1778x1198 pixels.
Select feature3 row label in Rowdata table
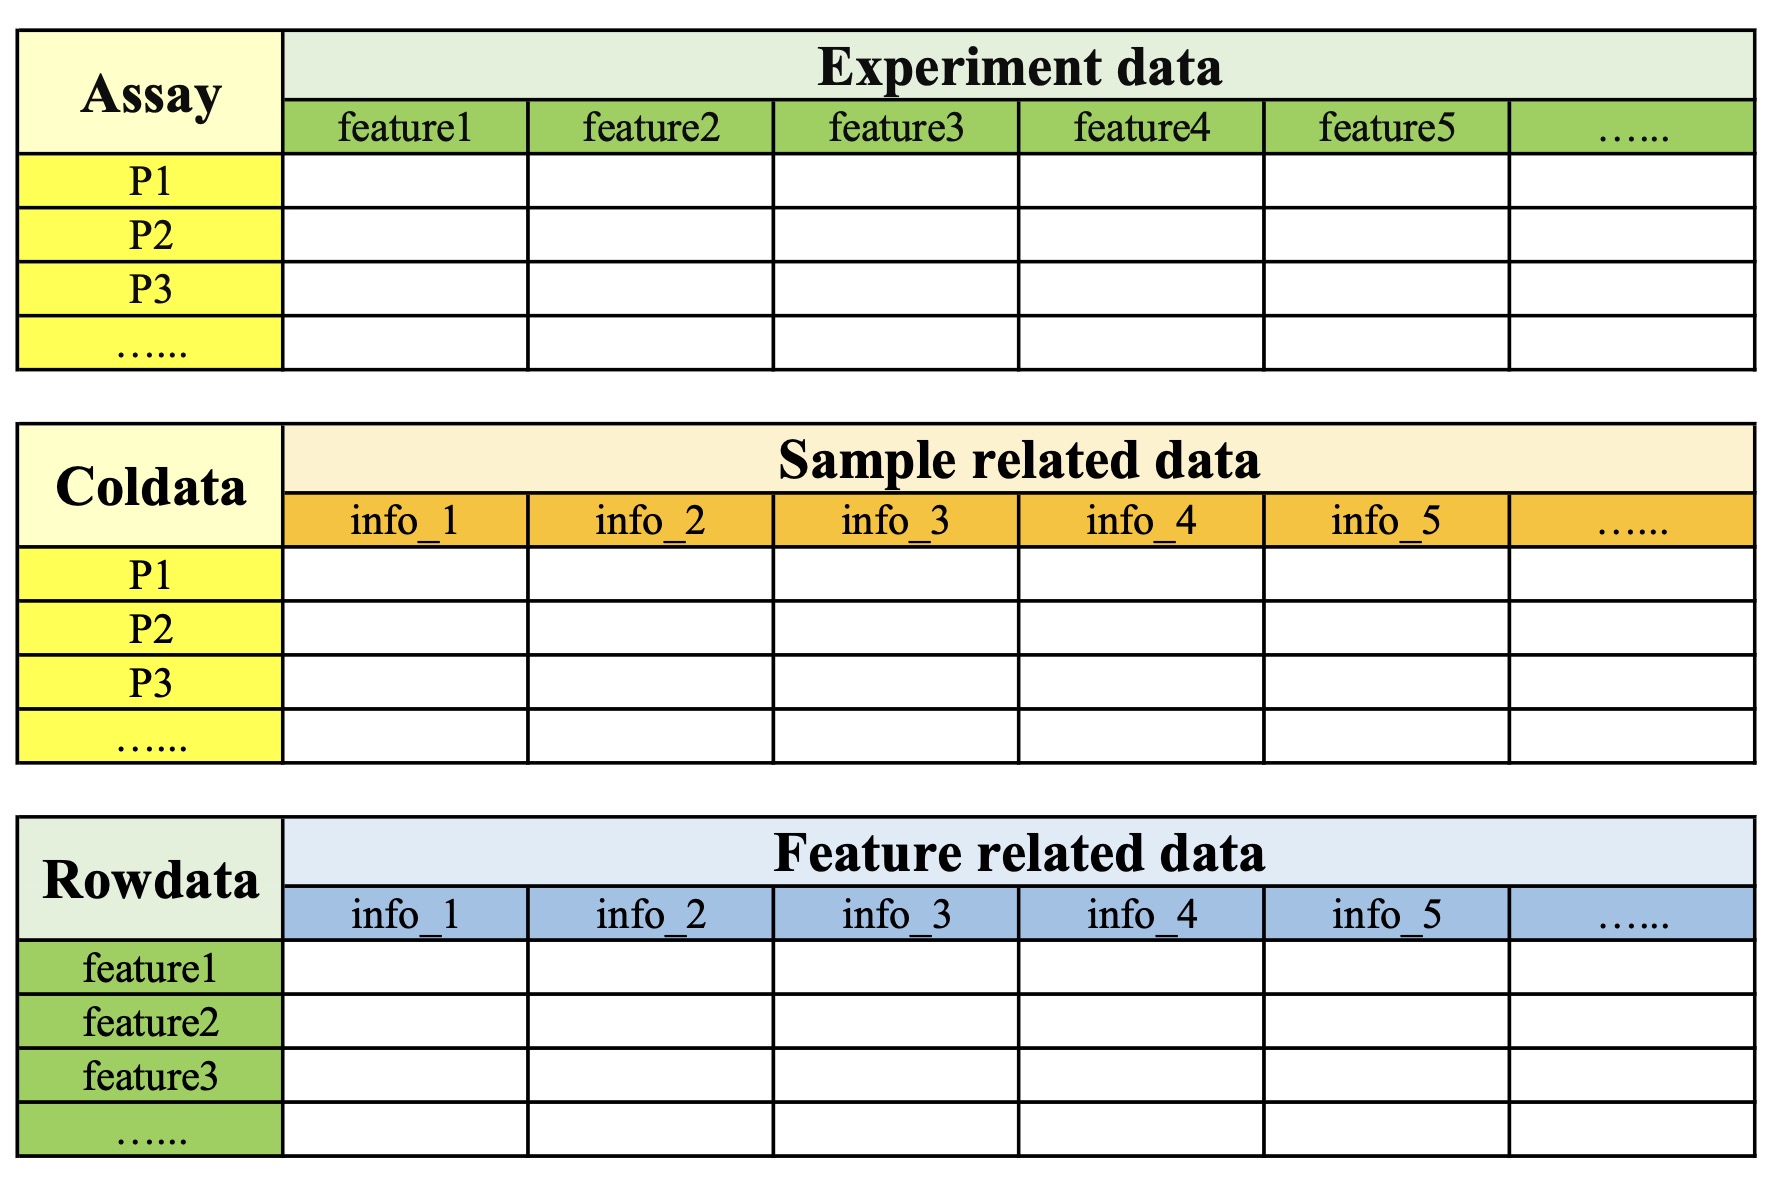click(x=150, y=1076)
